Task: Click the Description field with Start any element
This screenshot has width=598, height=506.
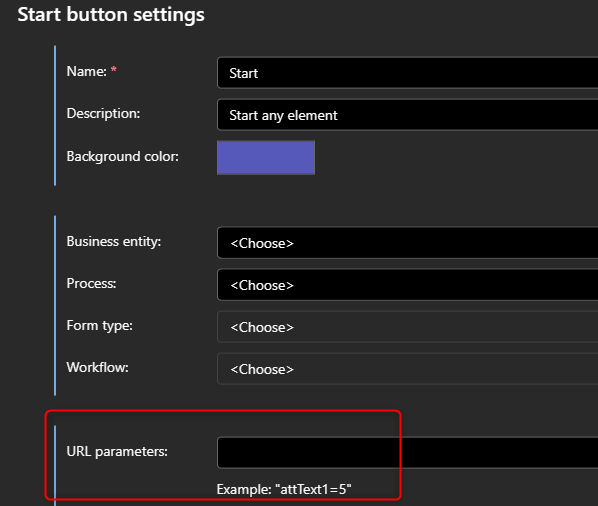Action: point(407,115)
